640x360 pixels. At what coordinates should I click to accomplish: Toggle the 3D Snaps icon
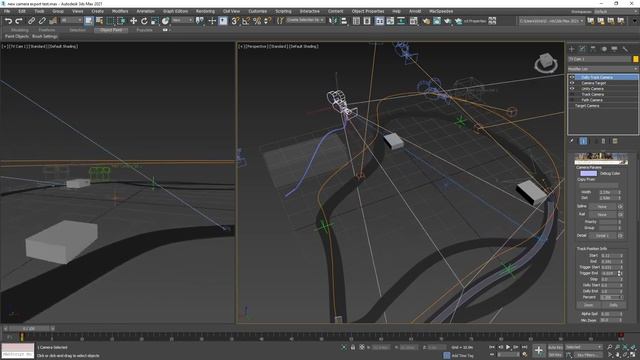[x=235, y=20]
